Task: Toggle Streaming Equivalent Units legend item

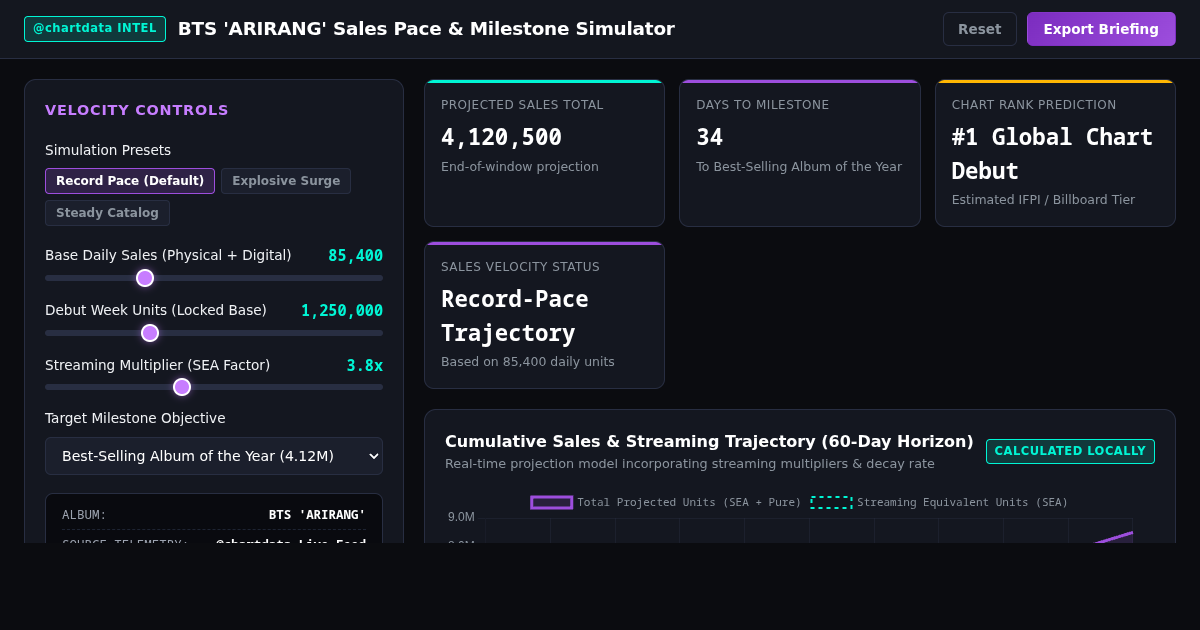Action: (939, 502)
